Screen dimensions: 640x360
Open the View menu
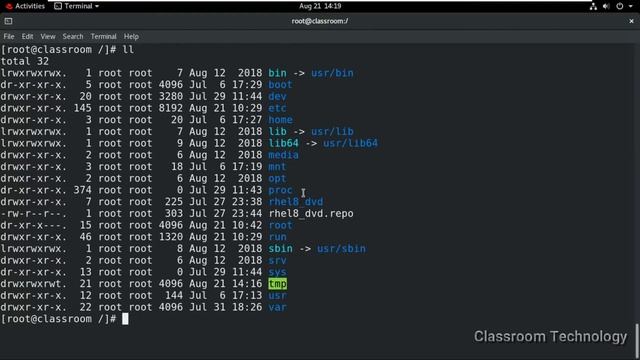click(48, 36)
